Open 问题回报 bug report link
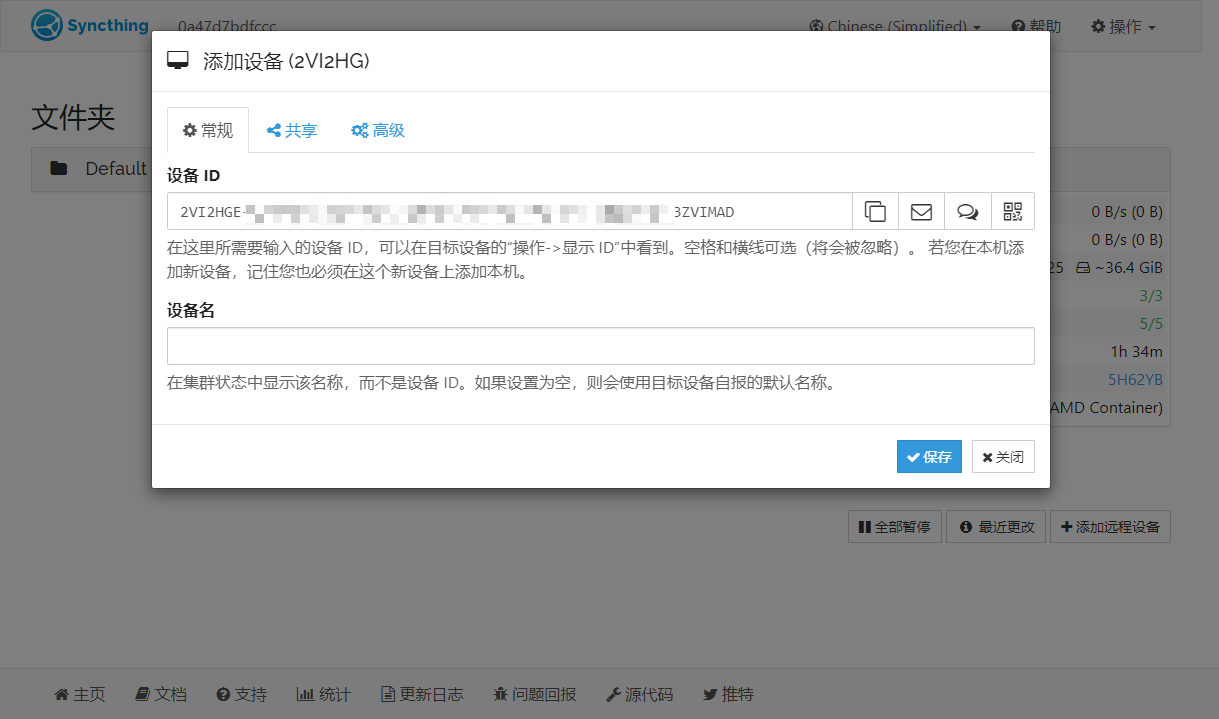1219x719 pixels. [535, 694]
